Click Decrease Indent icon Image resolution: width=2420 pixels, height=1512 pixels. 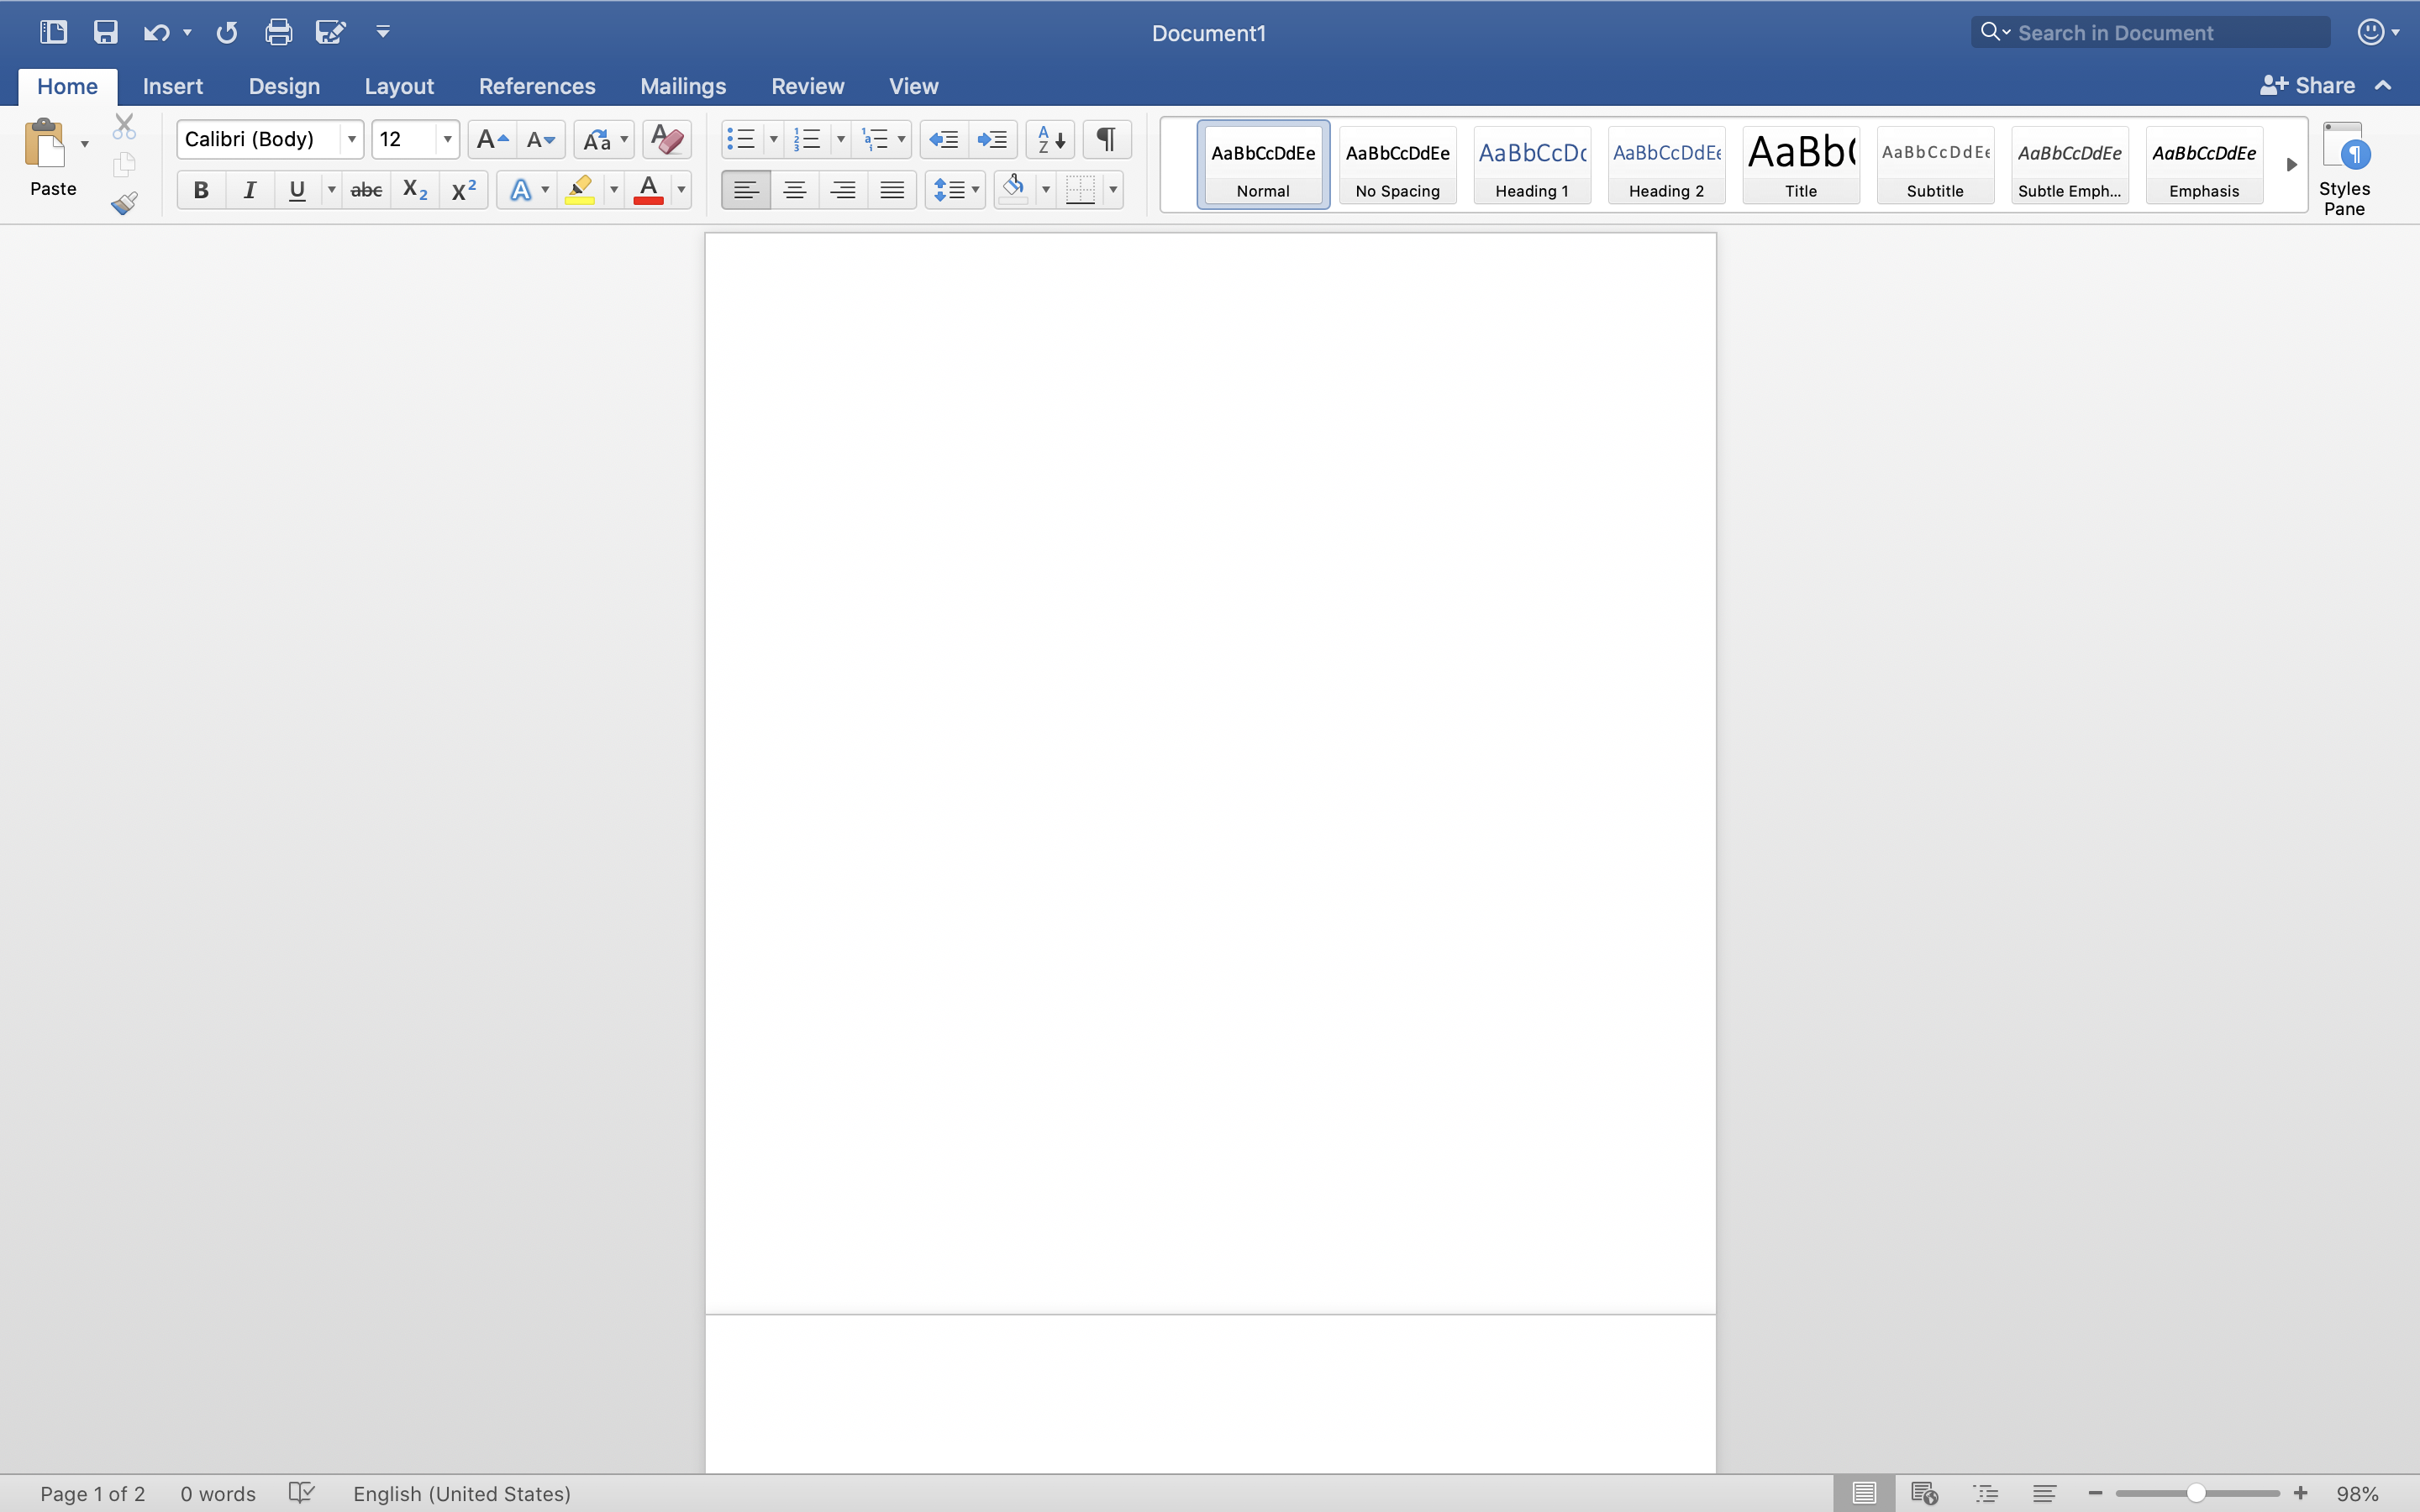tap(944, 139)
